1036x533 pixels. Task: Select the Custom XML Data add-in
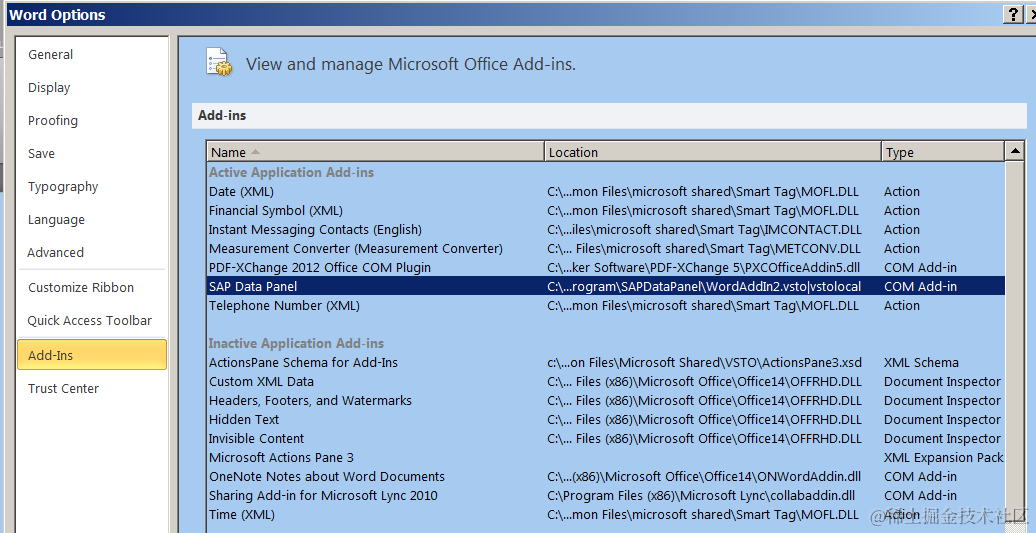(x=606, y=382)
